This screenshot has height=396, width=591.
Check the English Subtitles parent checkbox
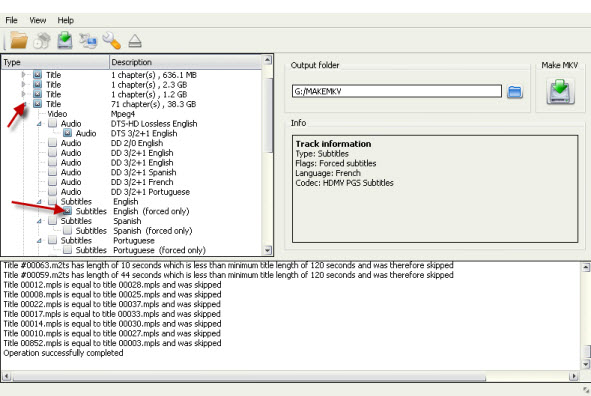(x=52, y=201)
